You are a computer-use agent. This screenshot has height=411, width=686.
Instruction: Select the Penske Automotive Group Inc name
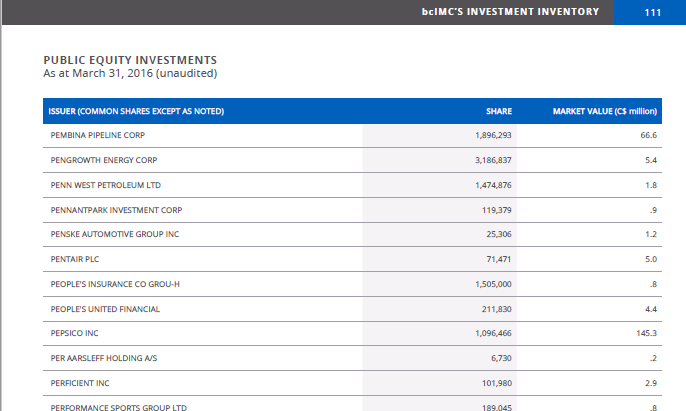tap(115, 234)
